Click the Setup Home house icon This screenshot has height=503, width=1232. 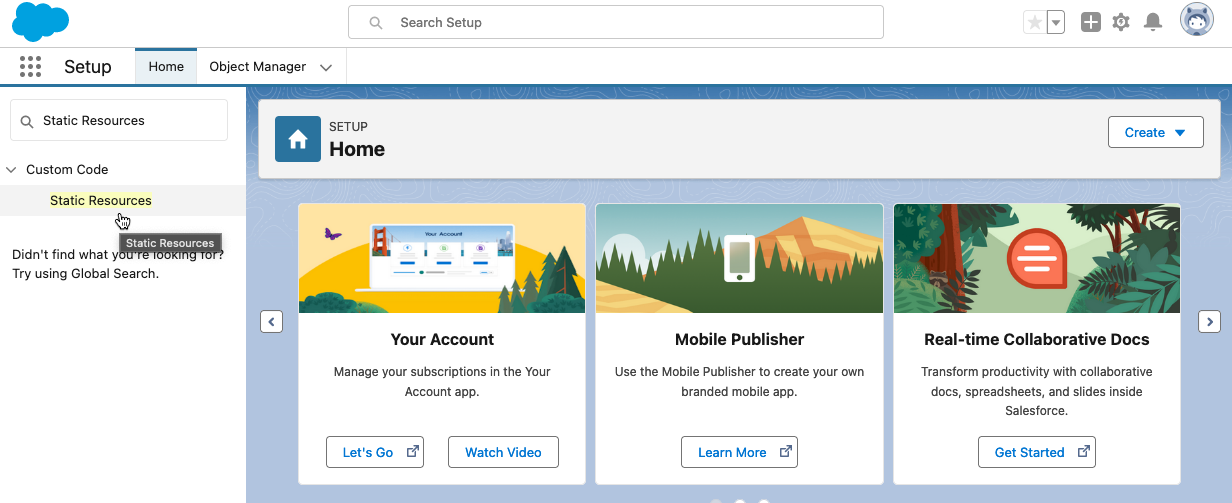[x=298, y=139]
